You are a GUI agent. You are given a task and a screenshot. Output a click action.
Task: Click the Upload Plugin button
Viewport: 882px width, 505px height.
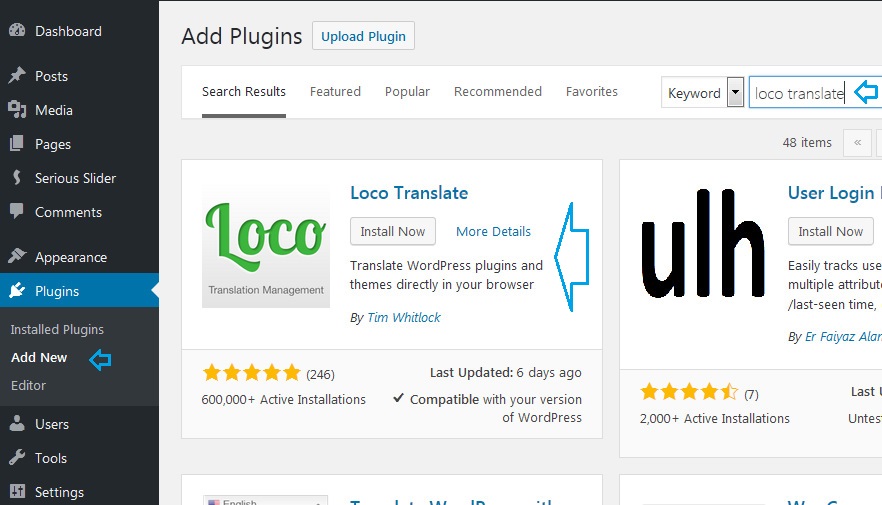point(363,36)
